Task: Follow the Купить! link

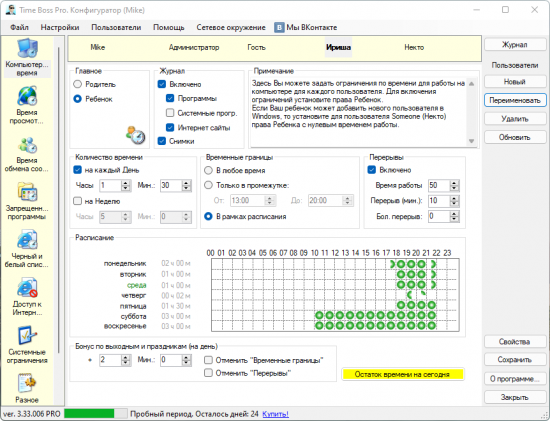Action: pos(275,414)
